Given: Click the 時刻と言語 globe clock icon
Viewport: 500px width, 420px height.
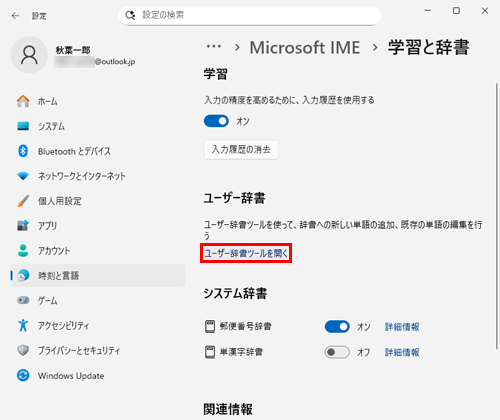Looking at the screenshot, I should 23,276.
